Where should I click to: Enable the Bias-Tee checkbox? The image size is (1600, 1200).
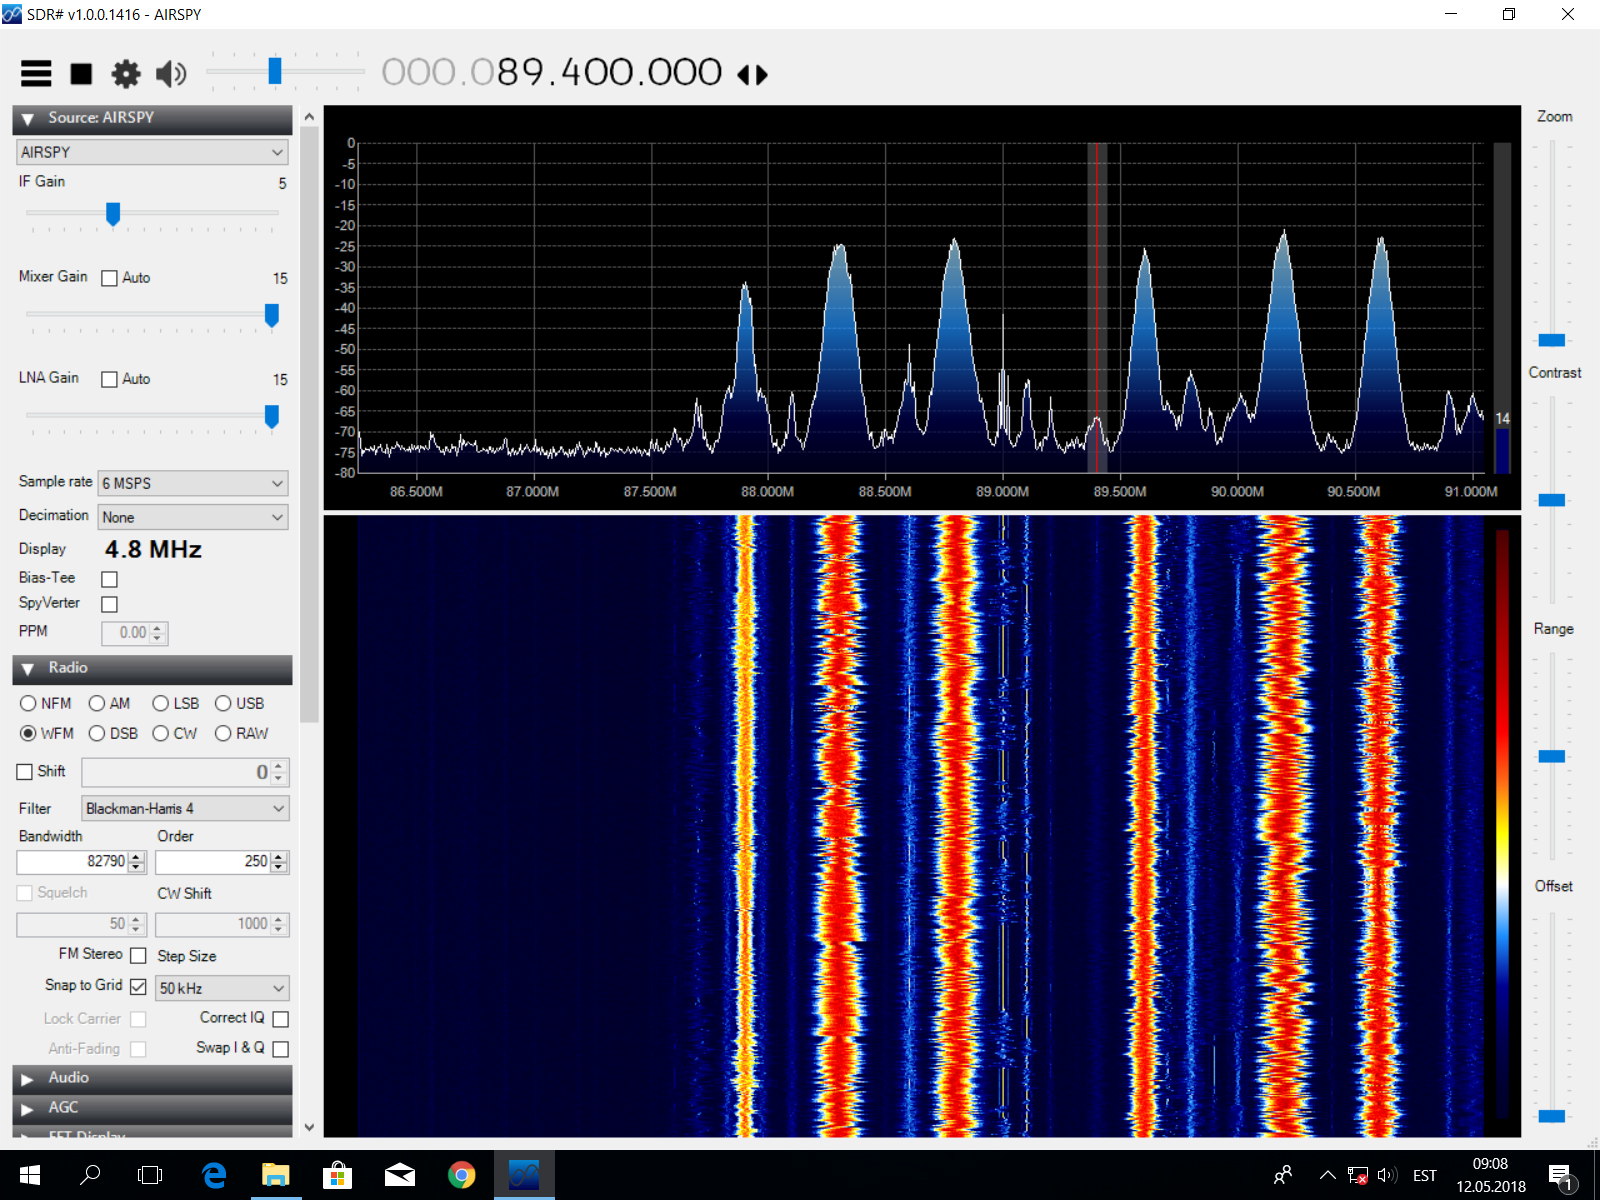pyautogui.click(x=110, y=579)
